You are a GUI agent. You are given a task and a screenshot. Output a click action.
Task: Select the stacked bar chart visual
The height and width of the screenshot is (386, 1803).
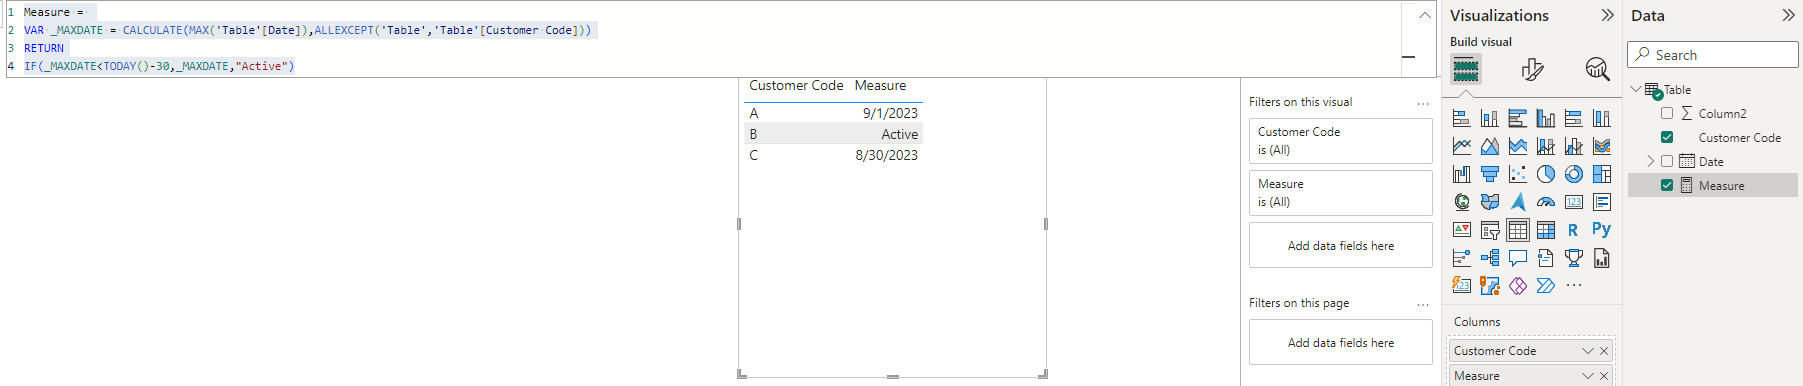1461,118
